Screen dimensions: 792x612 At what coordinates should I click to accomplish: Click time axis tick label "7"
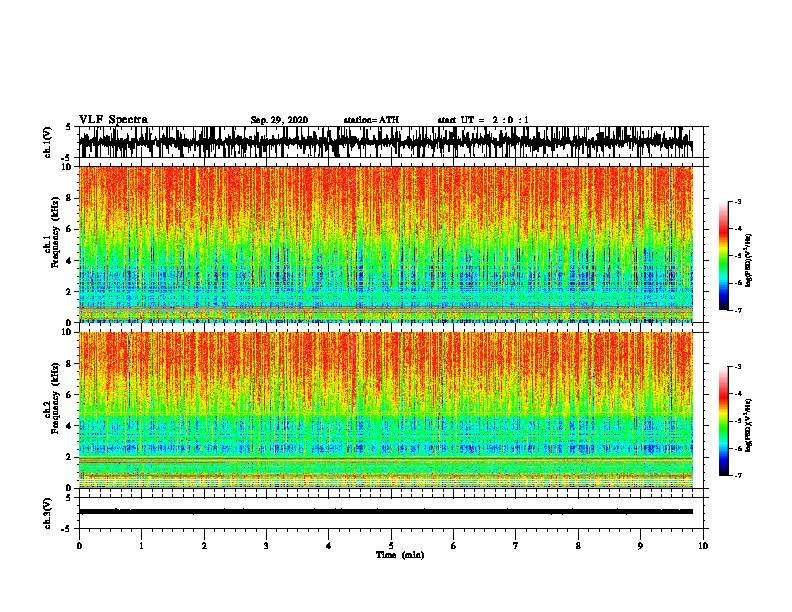516,546
